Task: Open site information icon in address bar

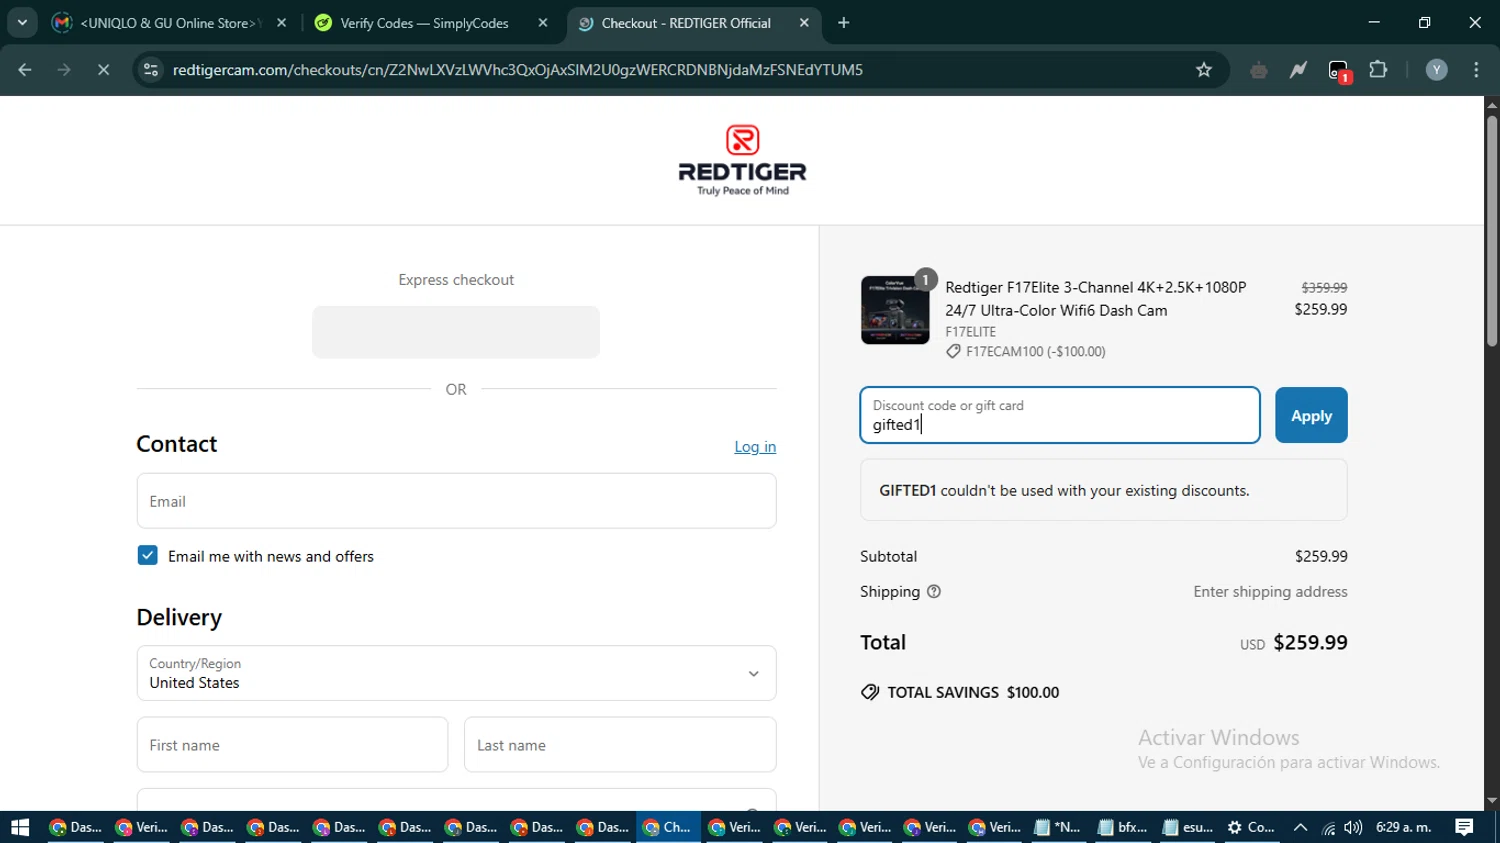Action: coord(151,70)
